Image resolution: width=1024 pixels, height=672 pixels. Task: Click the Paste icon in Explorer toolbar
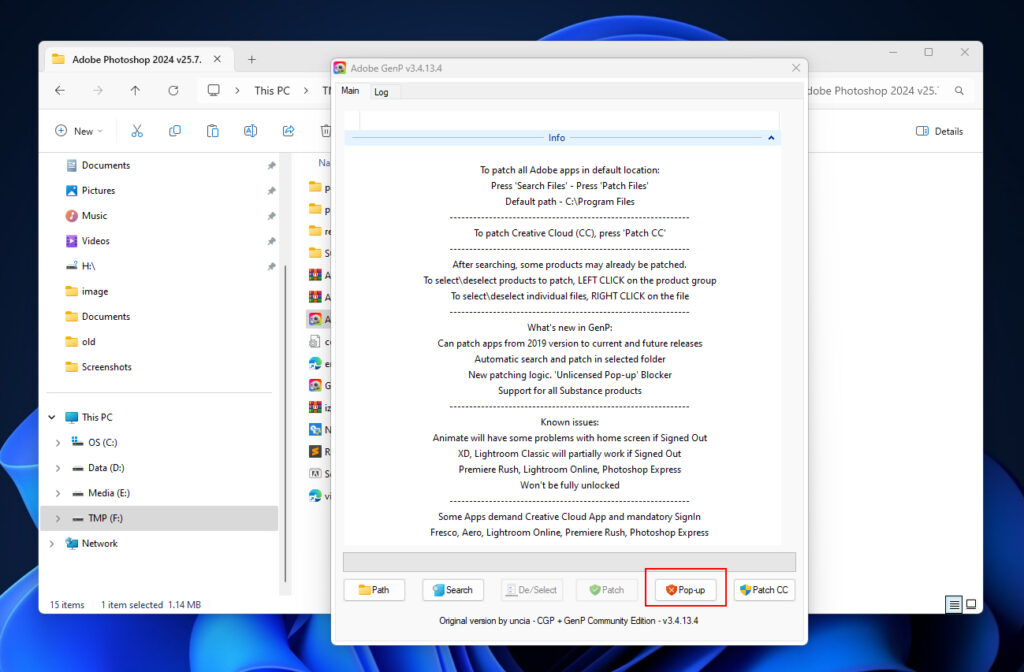212,130
